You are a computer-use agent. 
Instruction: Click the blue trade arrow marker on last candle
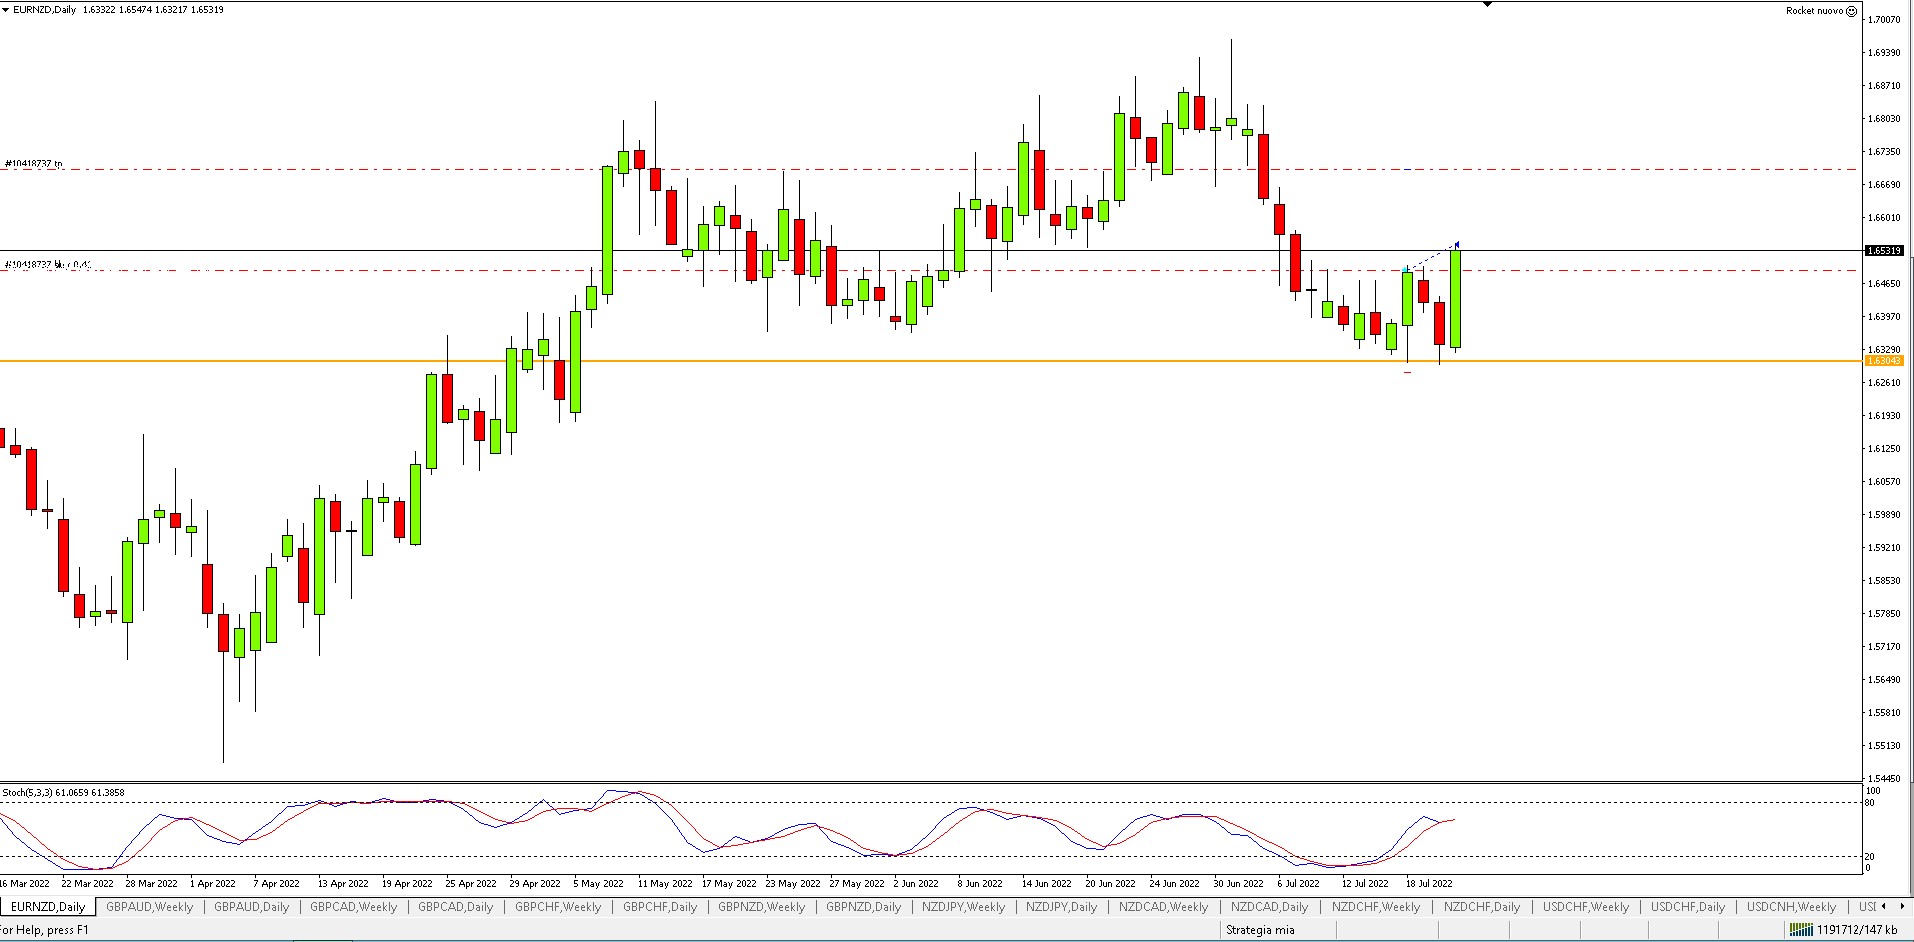[x=1457, y=244]
